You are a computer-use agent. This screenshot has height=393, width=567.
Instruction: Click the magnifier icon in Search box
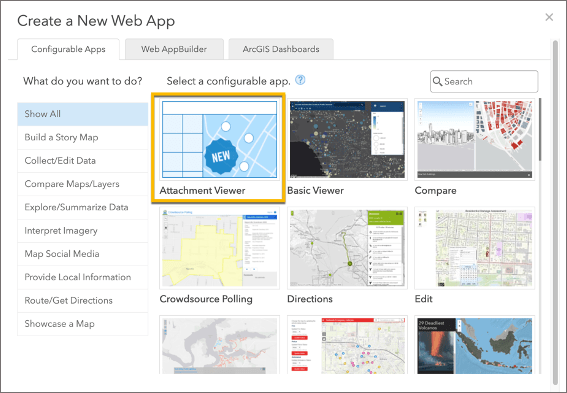(x=437, y=81)
